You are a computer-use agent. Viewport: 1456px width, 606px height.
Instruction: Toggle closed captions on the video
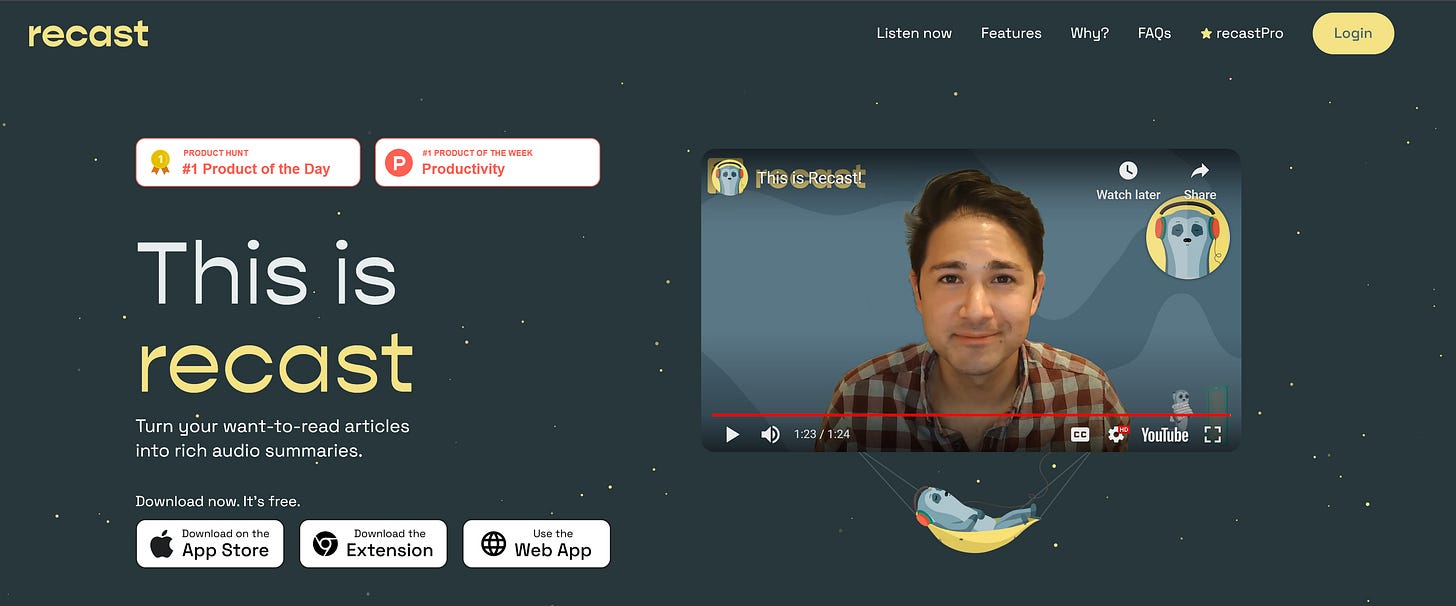1080,434
